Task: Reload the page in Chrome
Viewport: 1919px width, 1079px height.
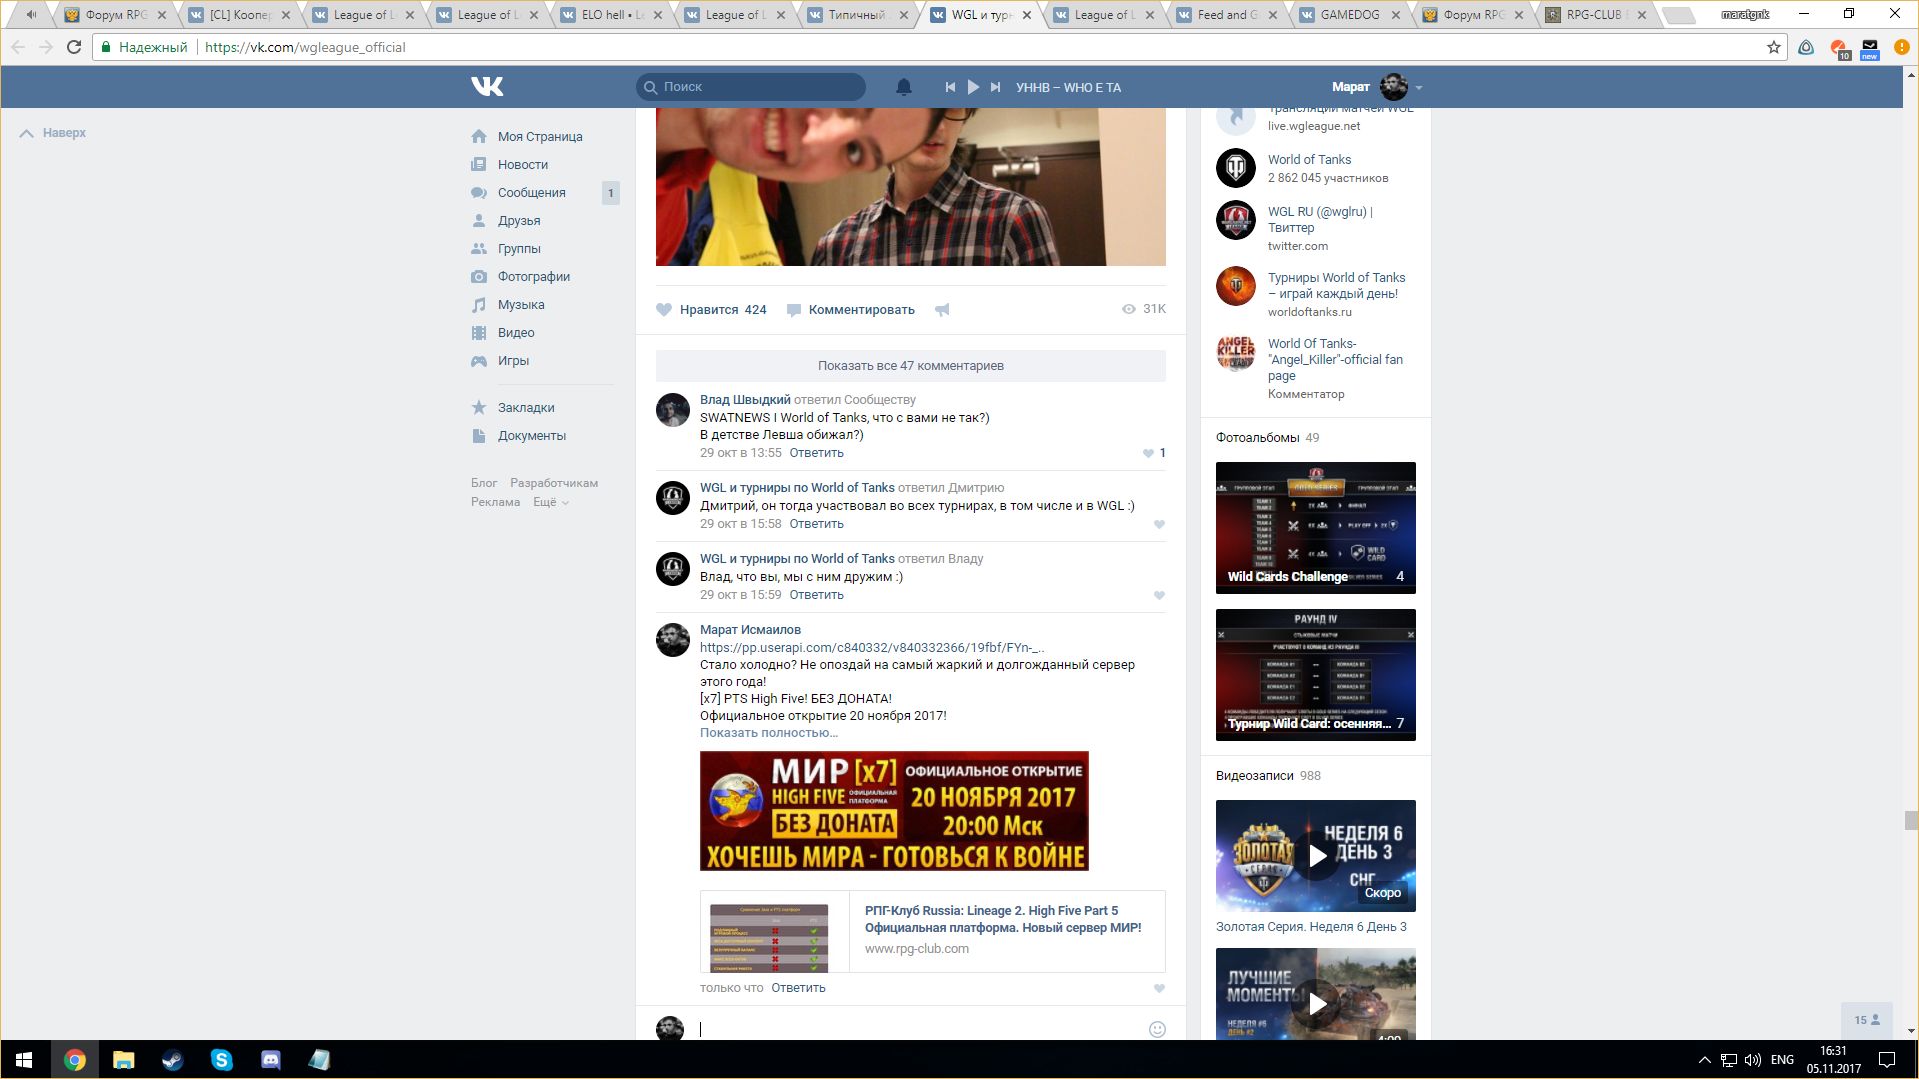Action: (x=74, y=47)
